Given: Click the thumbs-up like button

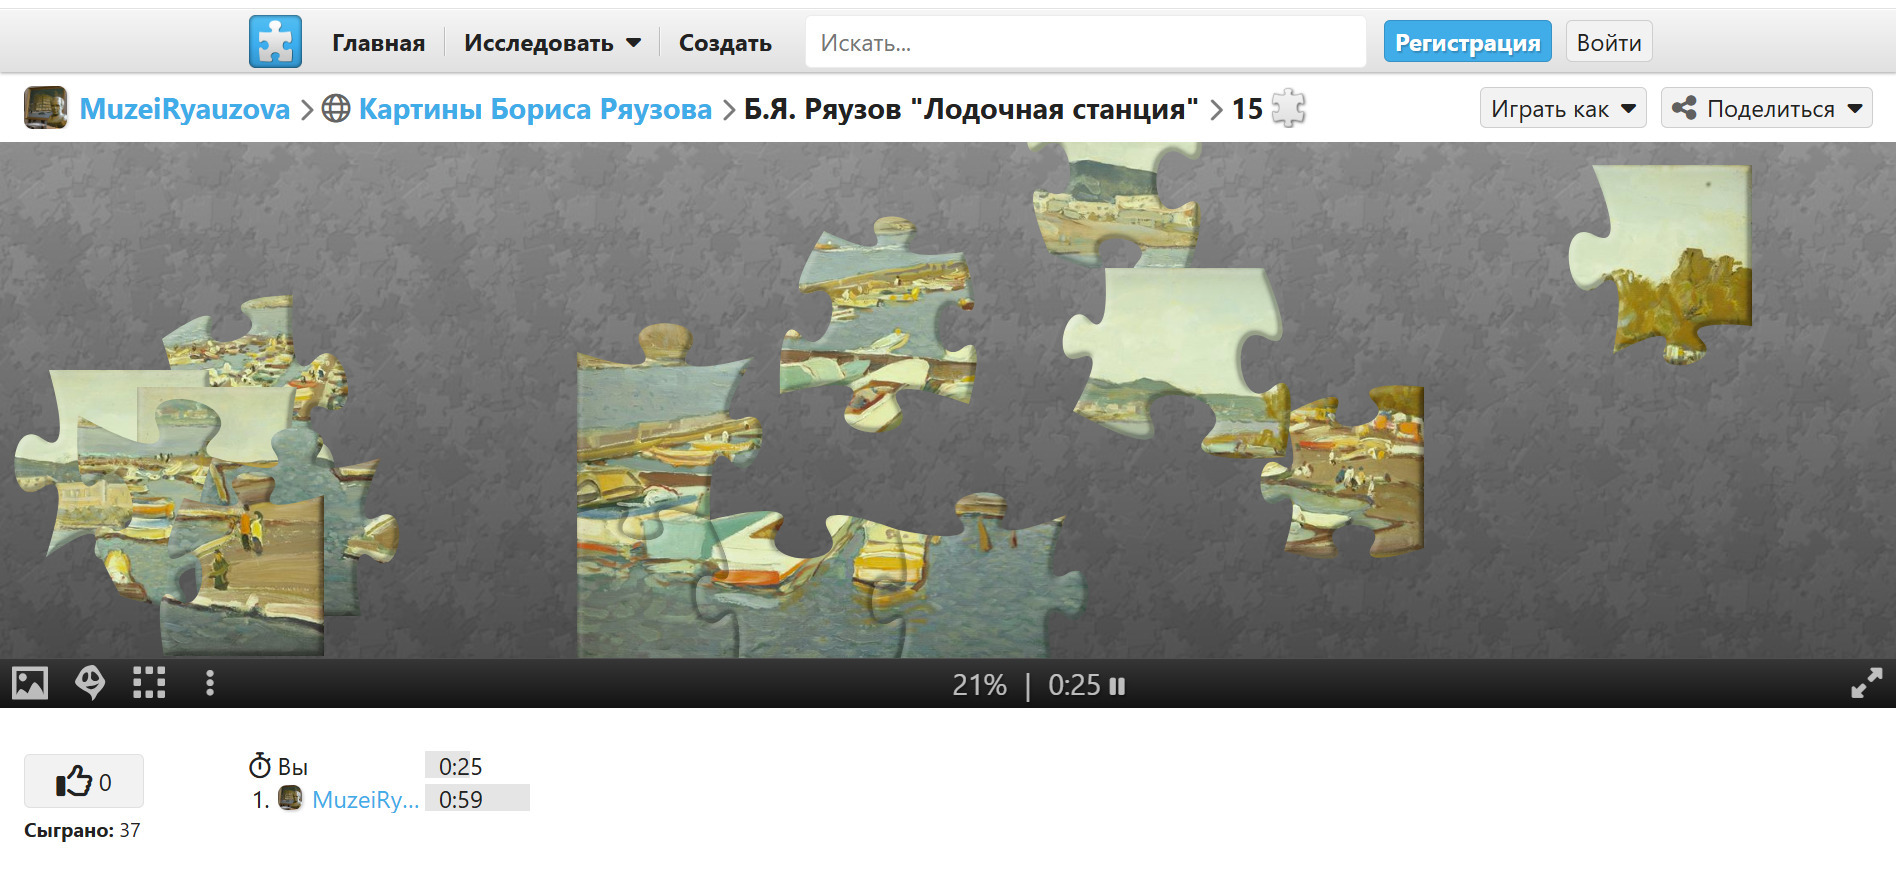Looking at the screenshot, I should (x=84, y=782).
